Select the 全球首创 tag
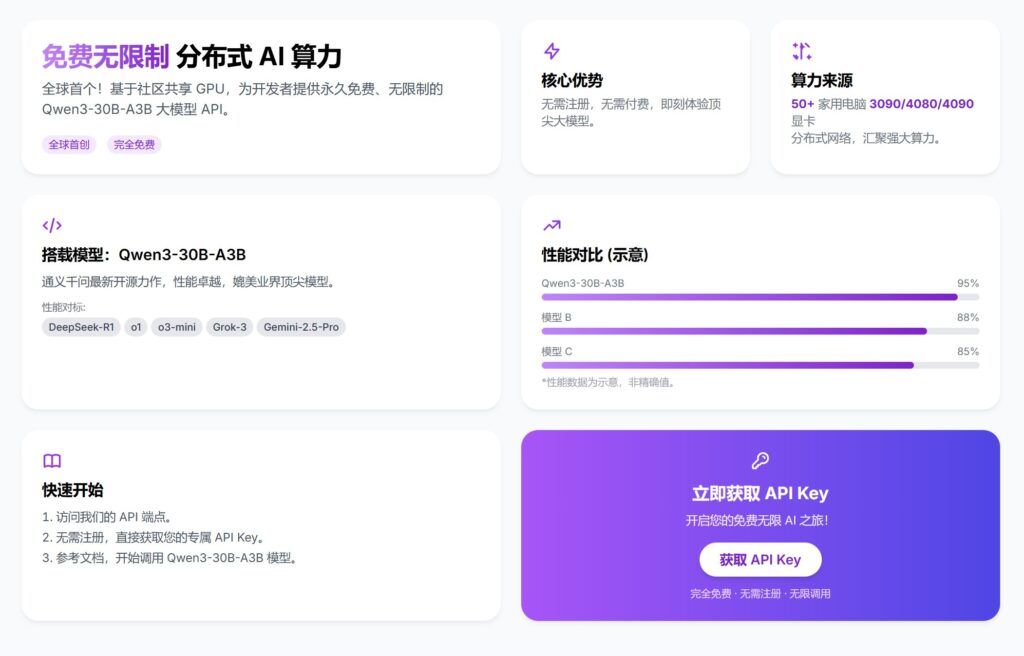The width and height of the screenshot is (1024, 656). pyautogui.click(x=69, y=144)
